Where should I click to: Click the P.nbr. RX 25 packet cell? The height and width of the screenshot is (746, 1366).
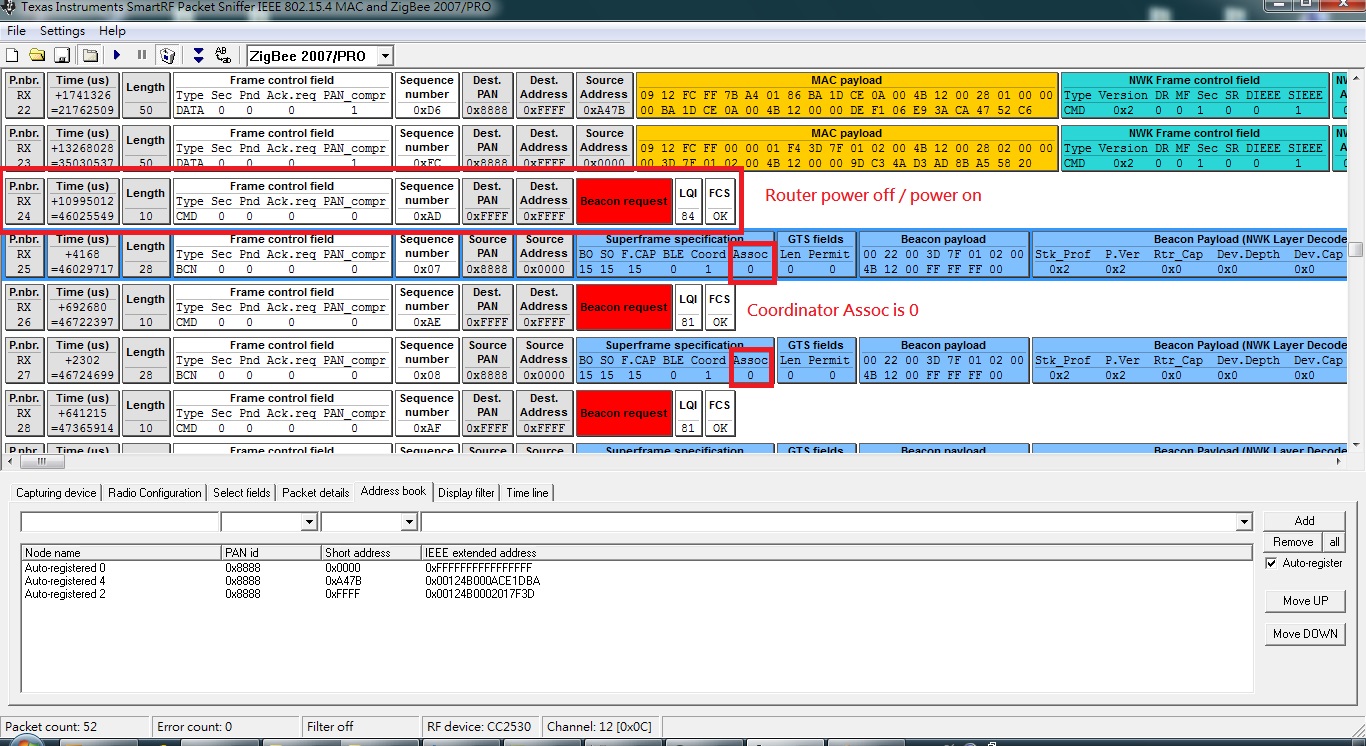click(x=24, y=255)
